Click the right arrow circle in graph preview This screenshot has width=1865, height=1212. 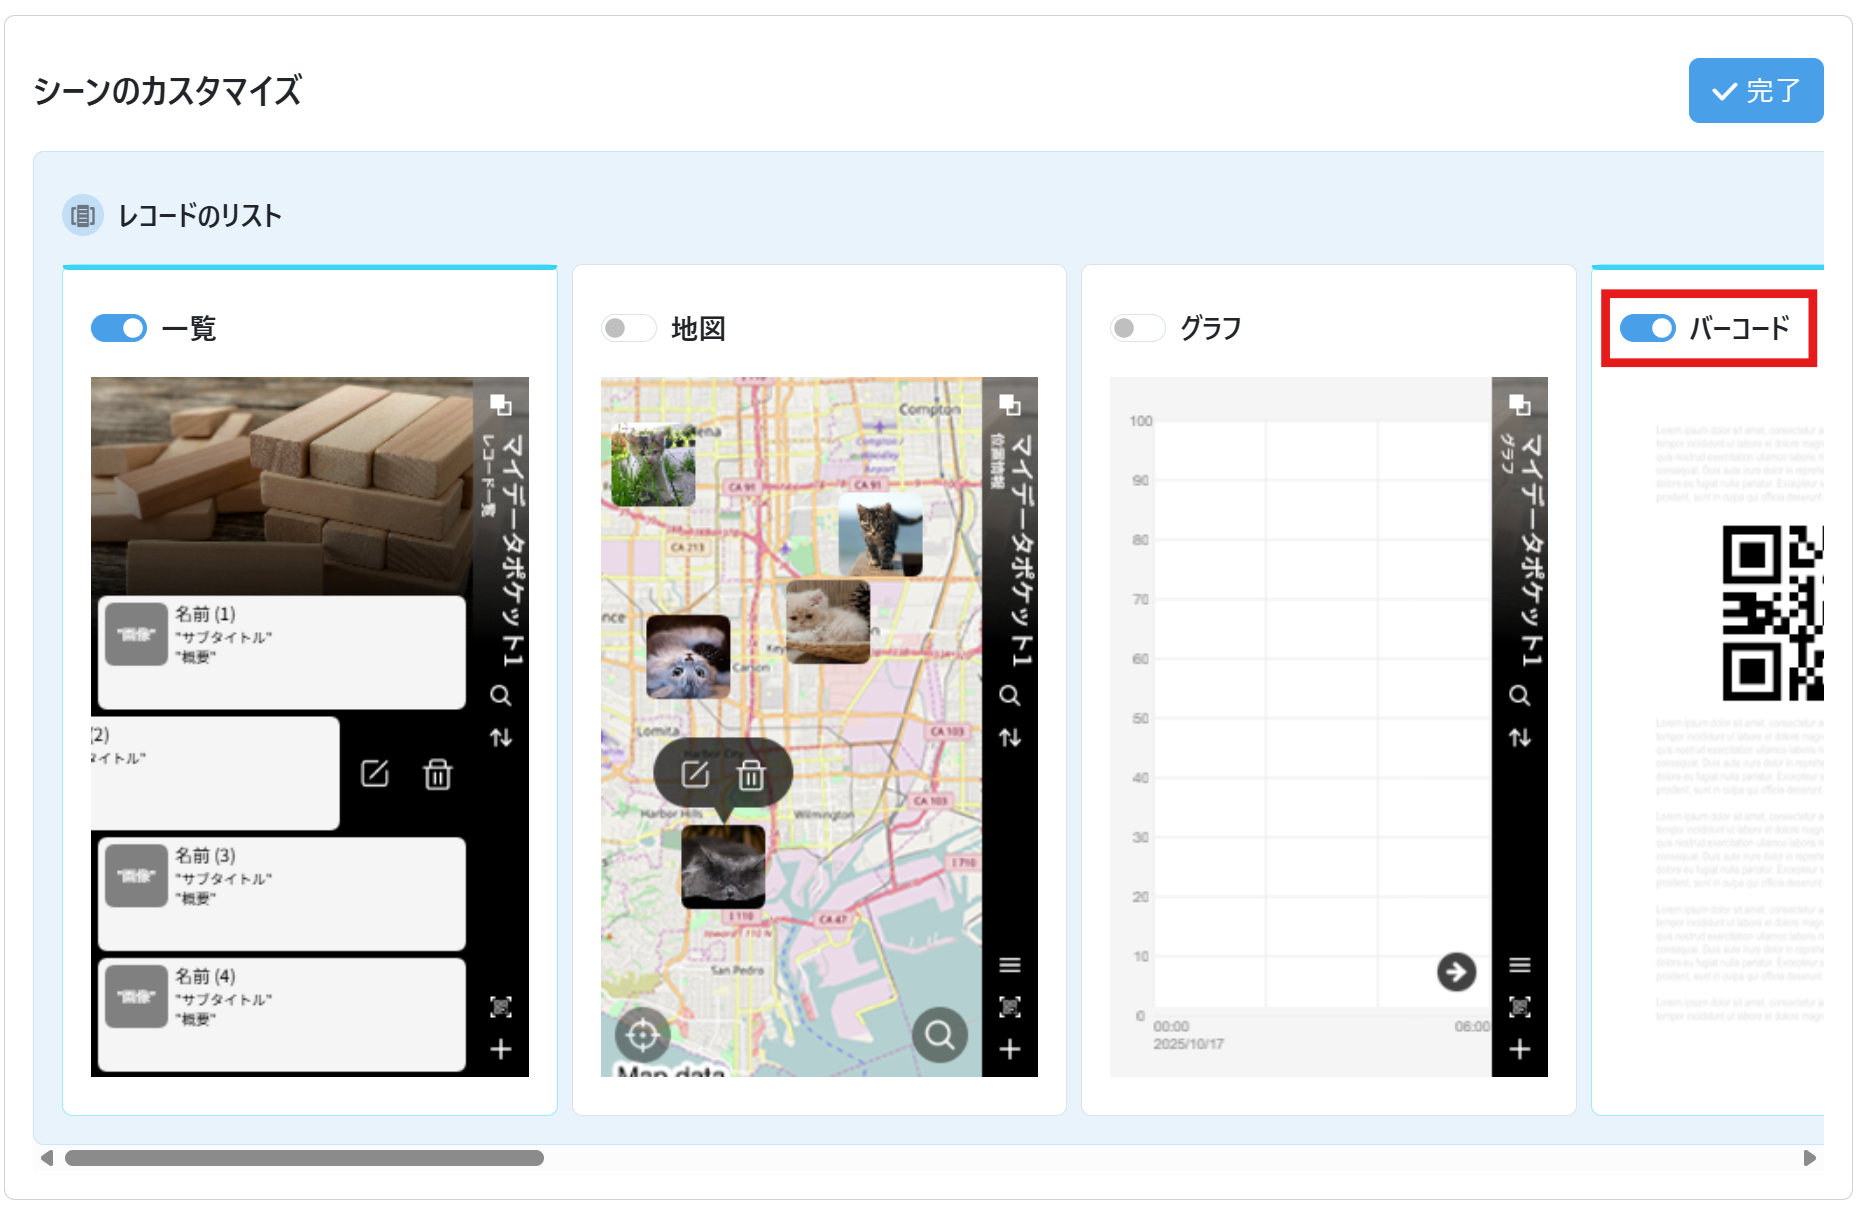click(x=1456, y=971)
